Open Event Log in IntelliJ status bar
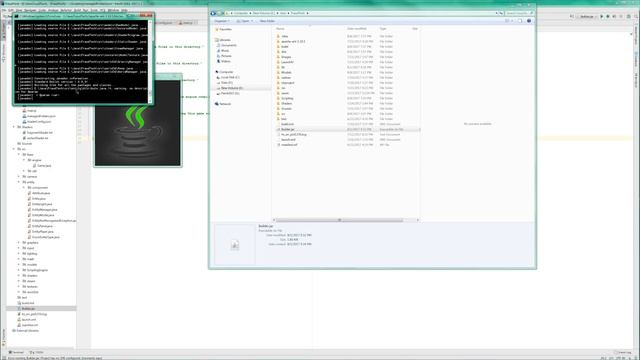 point(624,352)
